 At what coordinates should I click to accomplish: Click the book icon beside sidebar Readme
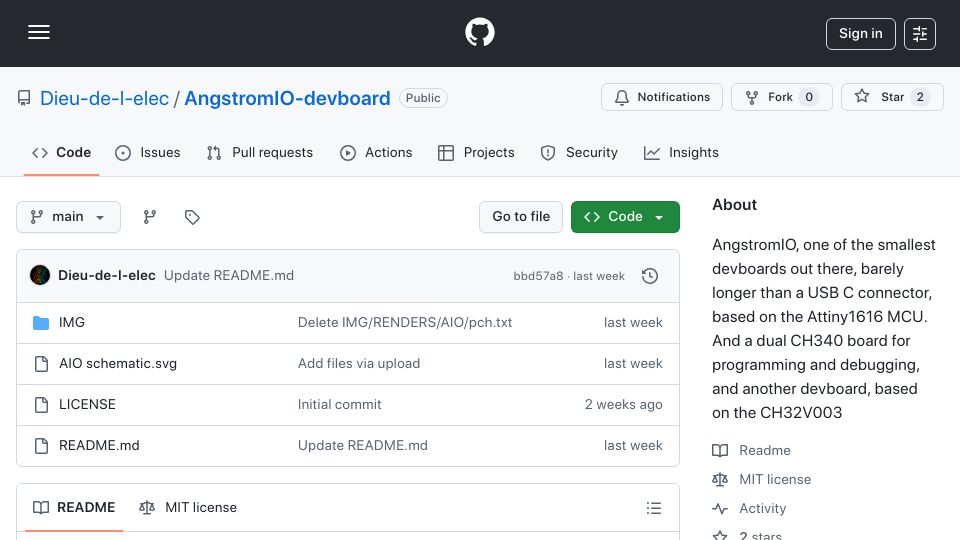[720, 451]
